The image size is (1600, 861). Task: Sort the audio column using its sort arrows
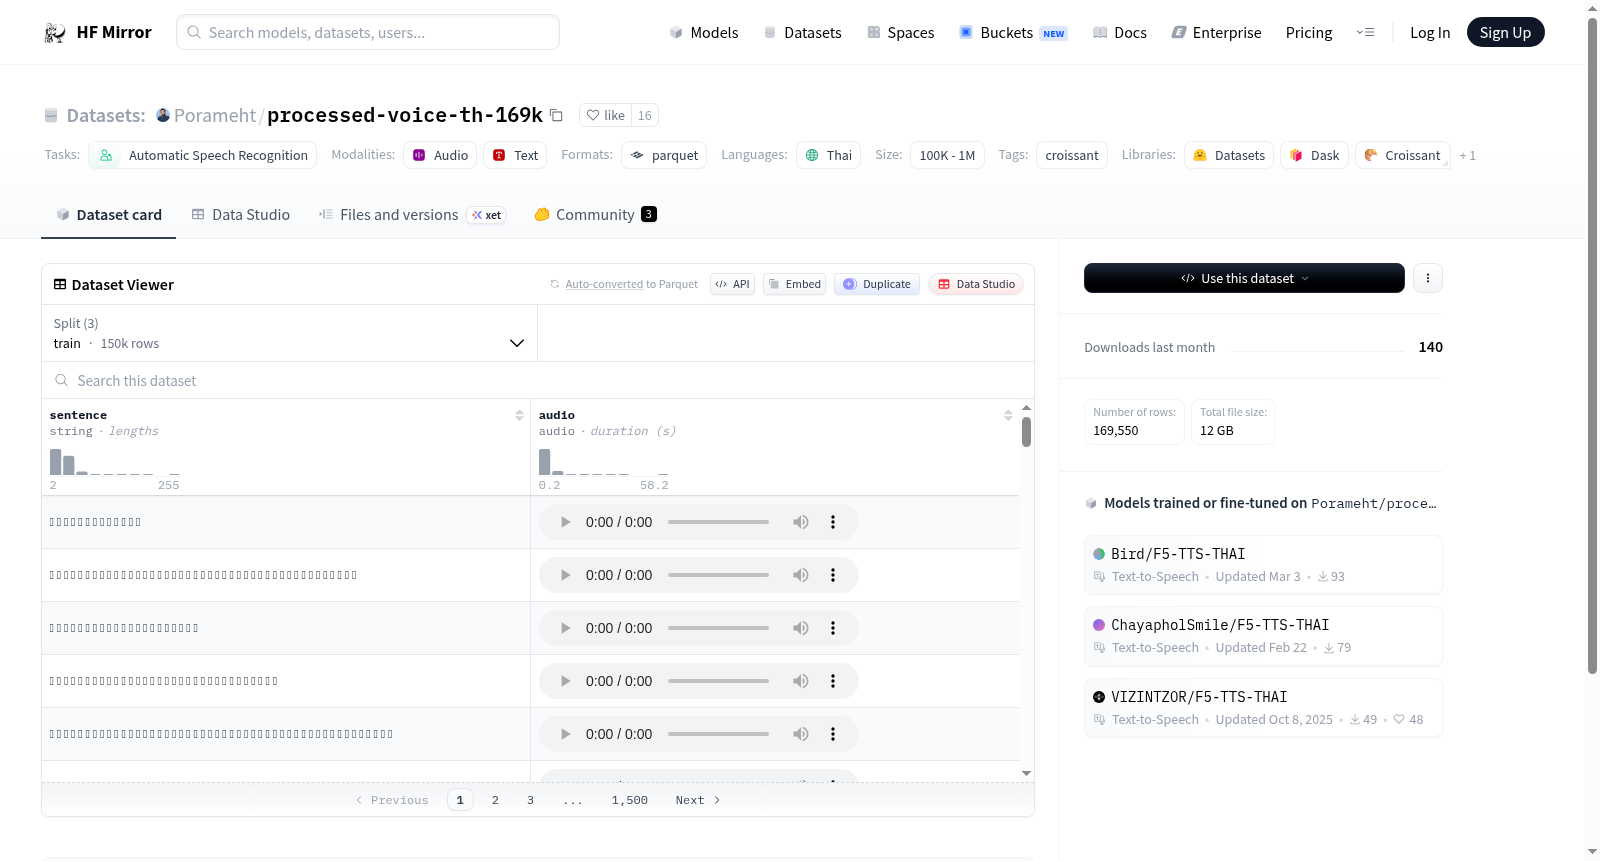pos(1008,415)
